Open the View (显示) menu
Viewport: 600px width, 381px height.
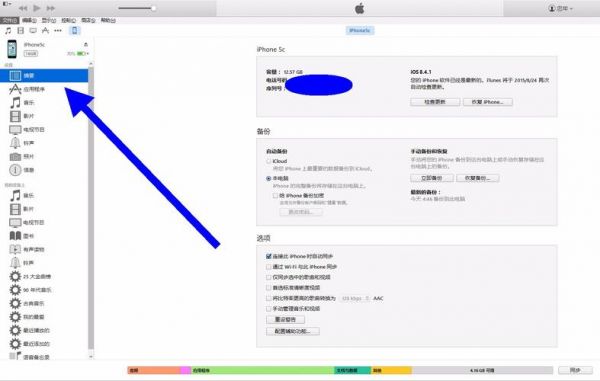point(49,20)
